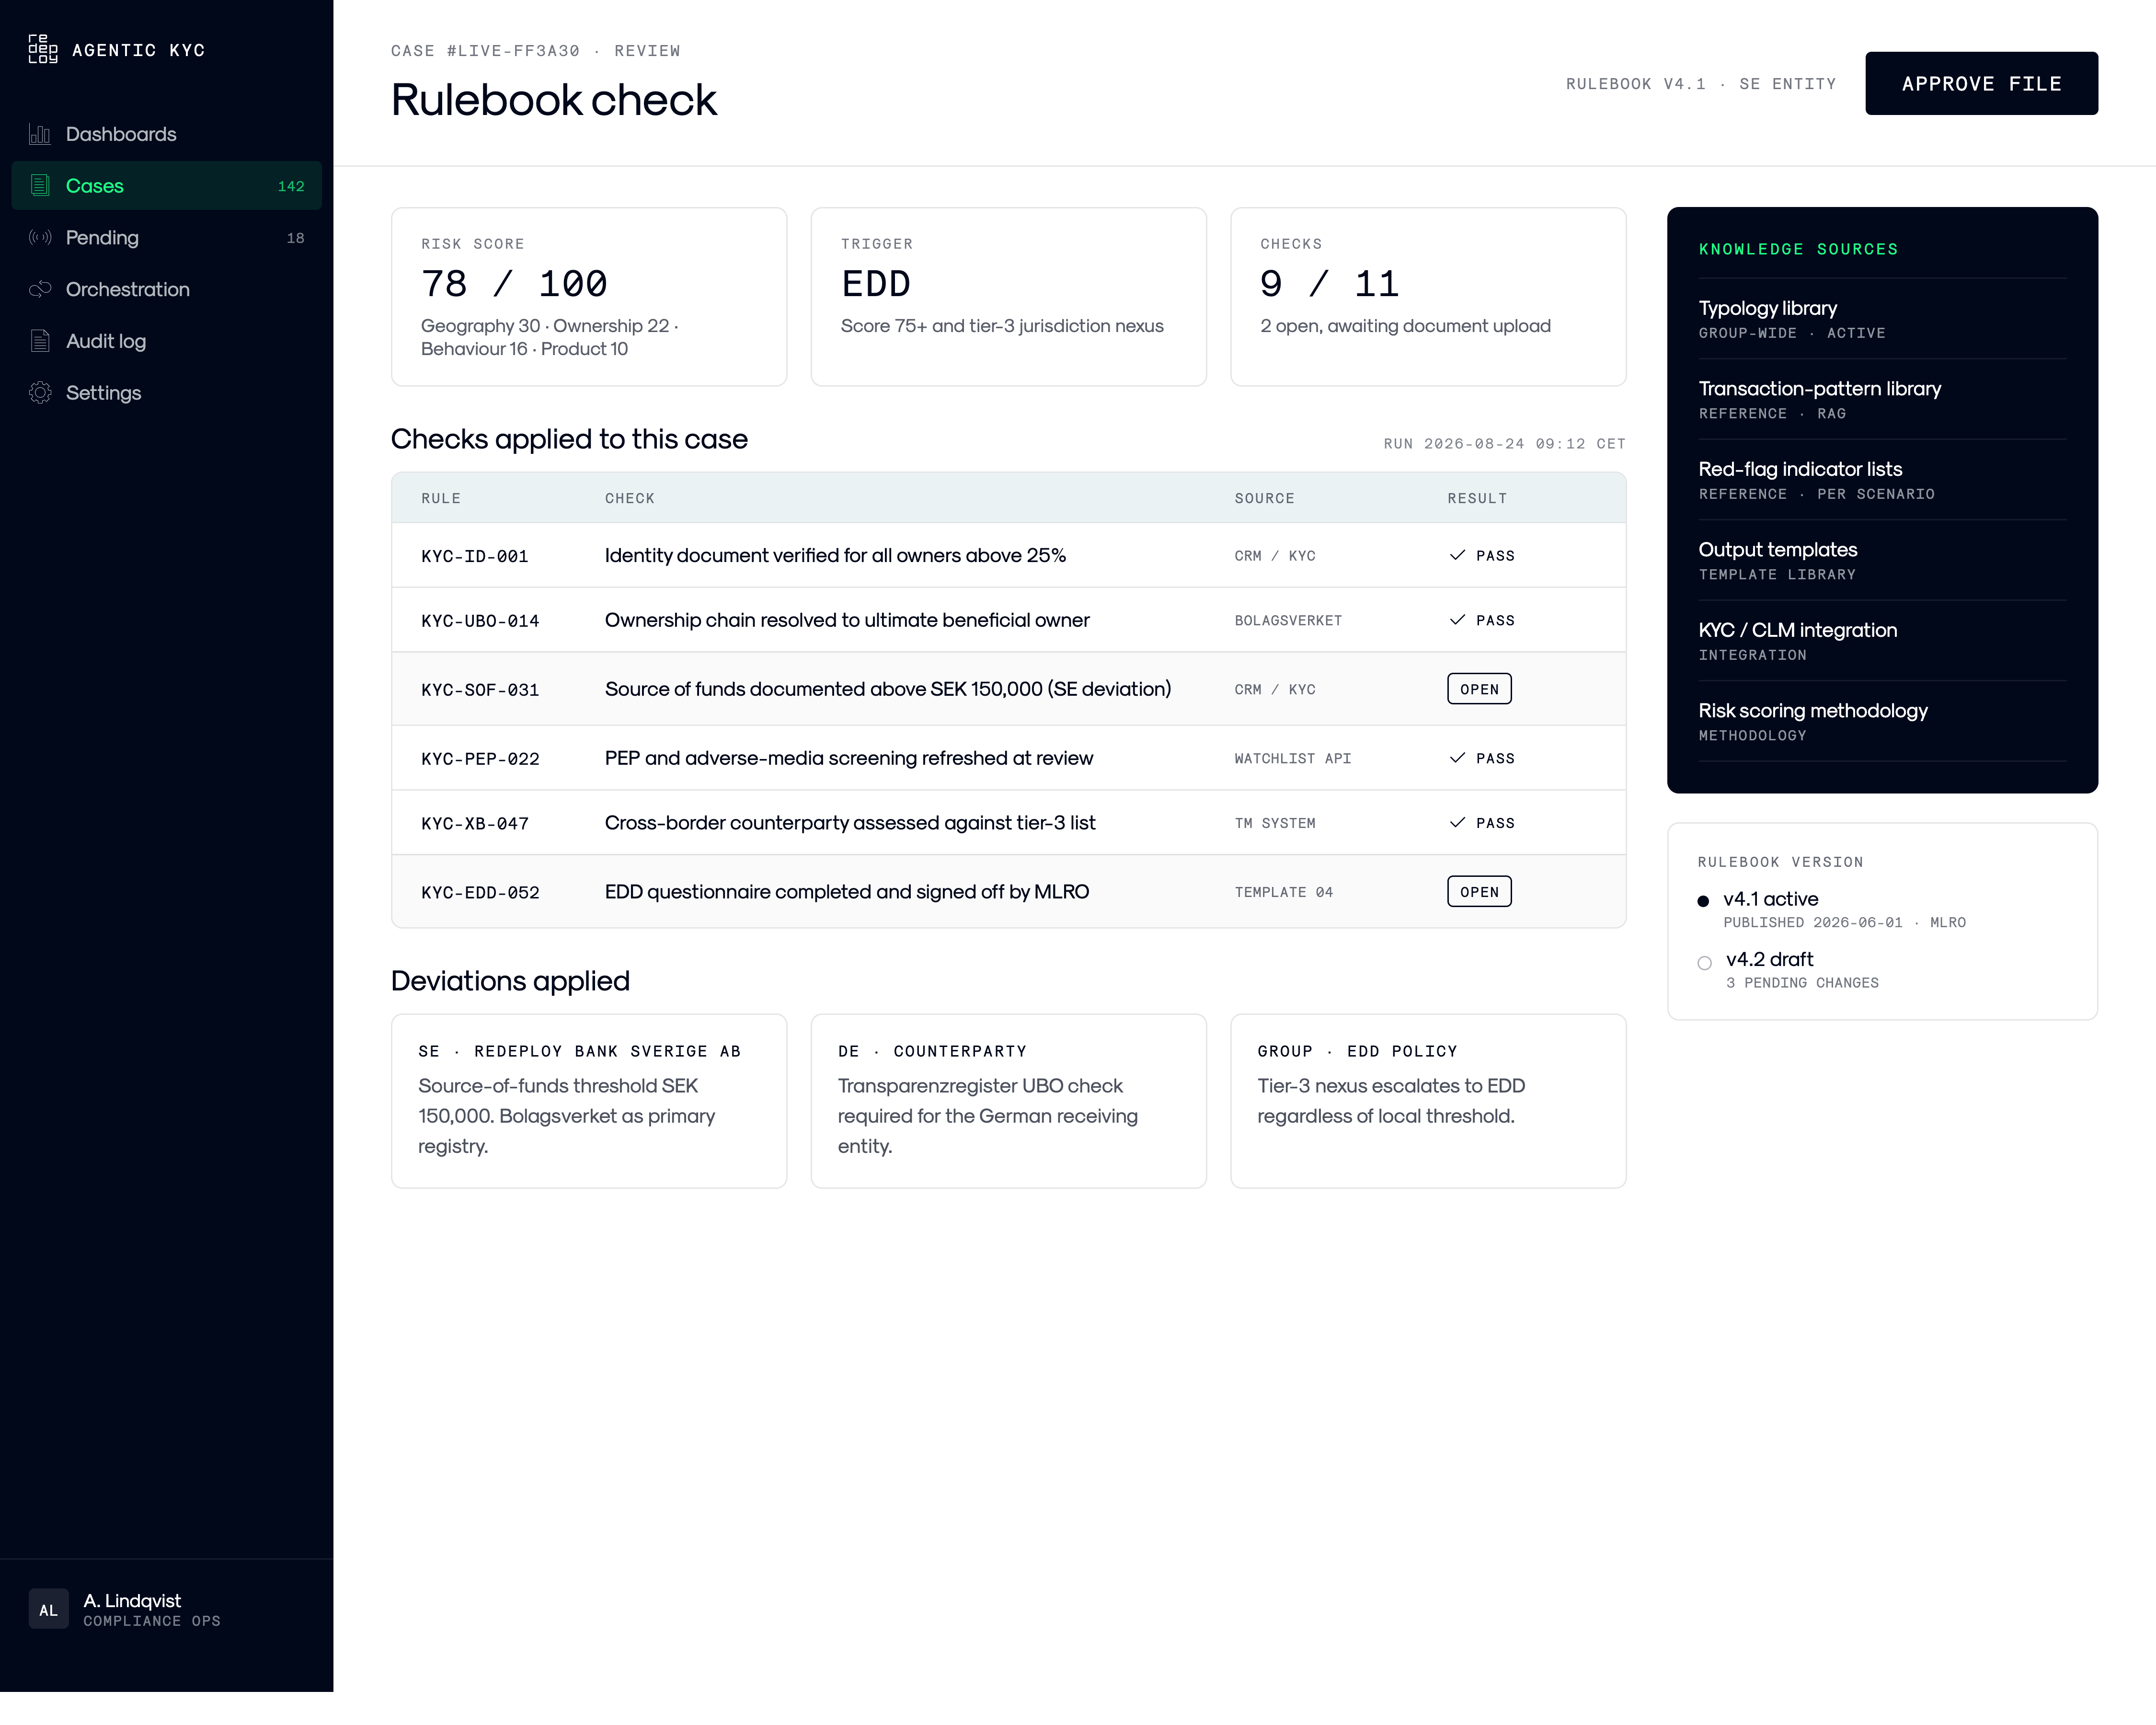Screen dimensions: 2156x1725
Task: Open Red-flag indicator lists source
Action: click(1882, 480)
